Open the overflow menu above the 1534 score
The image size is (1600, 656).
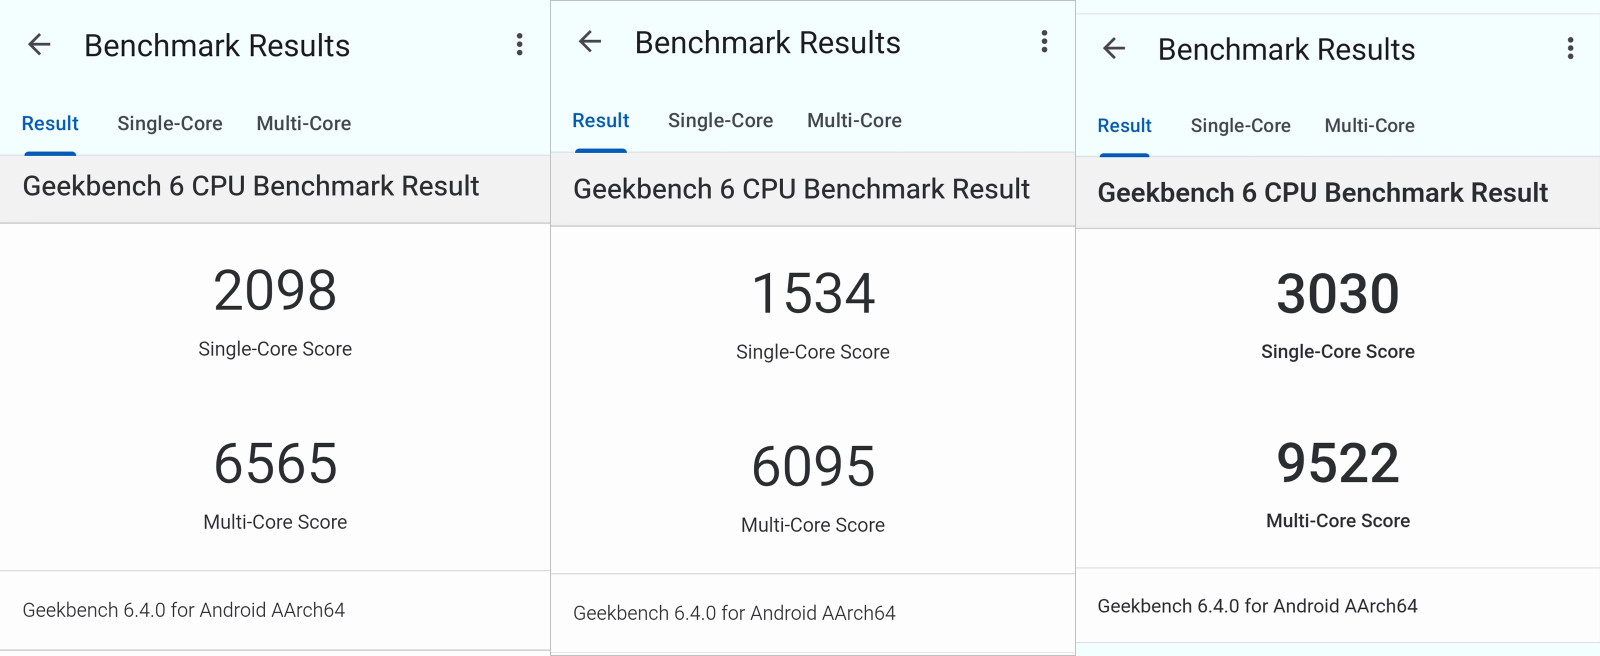coord(1044,42)
